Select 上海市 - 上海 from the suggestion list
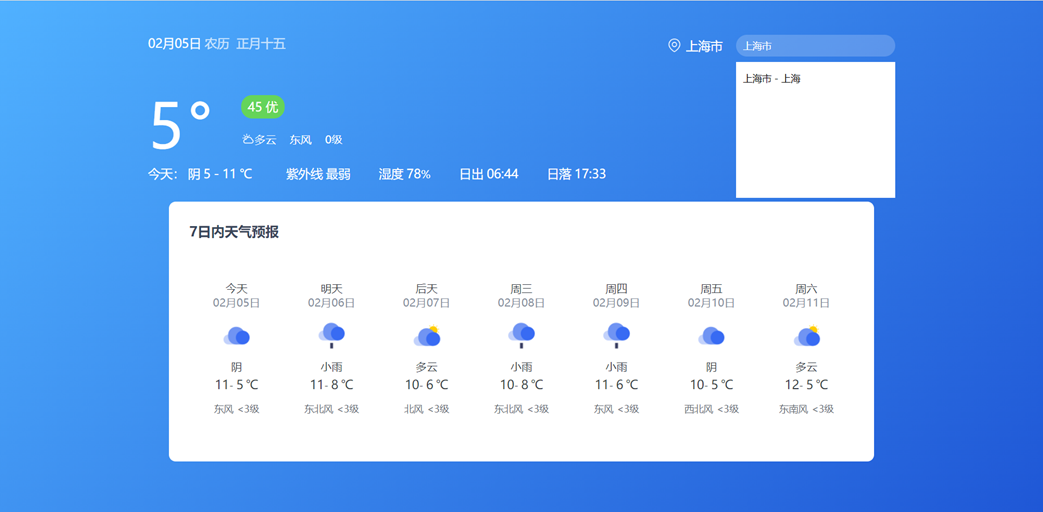 click(x=772, y=79)
